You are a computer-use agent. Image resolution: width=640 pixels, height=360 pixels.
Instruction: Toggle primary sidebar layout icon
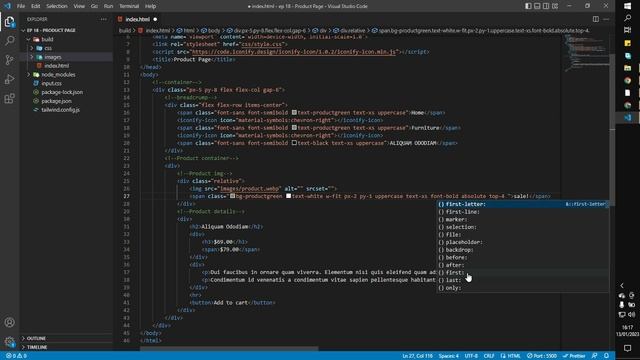coord(528,6)
